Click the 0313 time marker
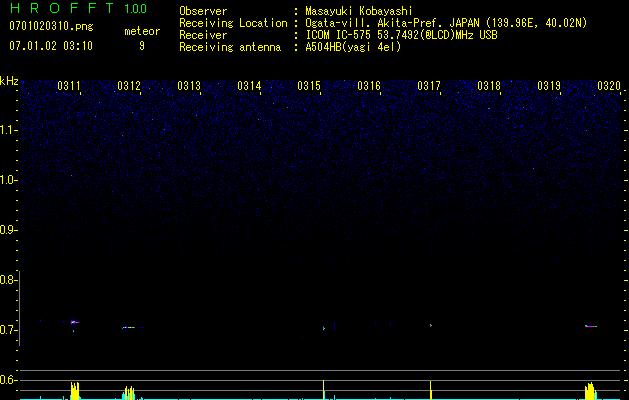Viewport: 629px width, 400px height. pos(189,86)
